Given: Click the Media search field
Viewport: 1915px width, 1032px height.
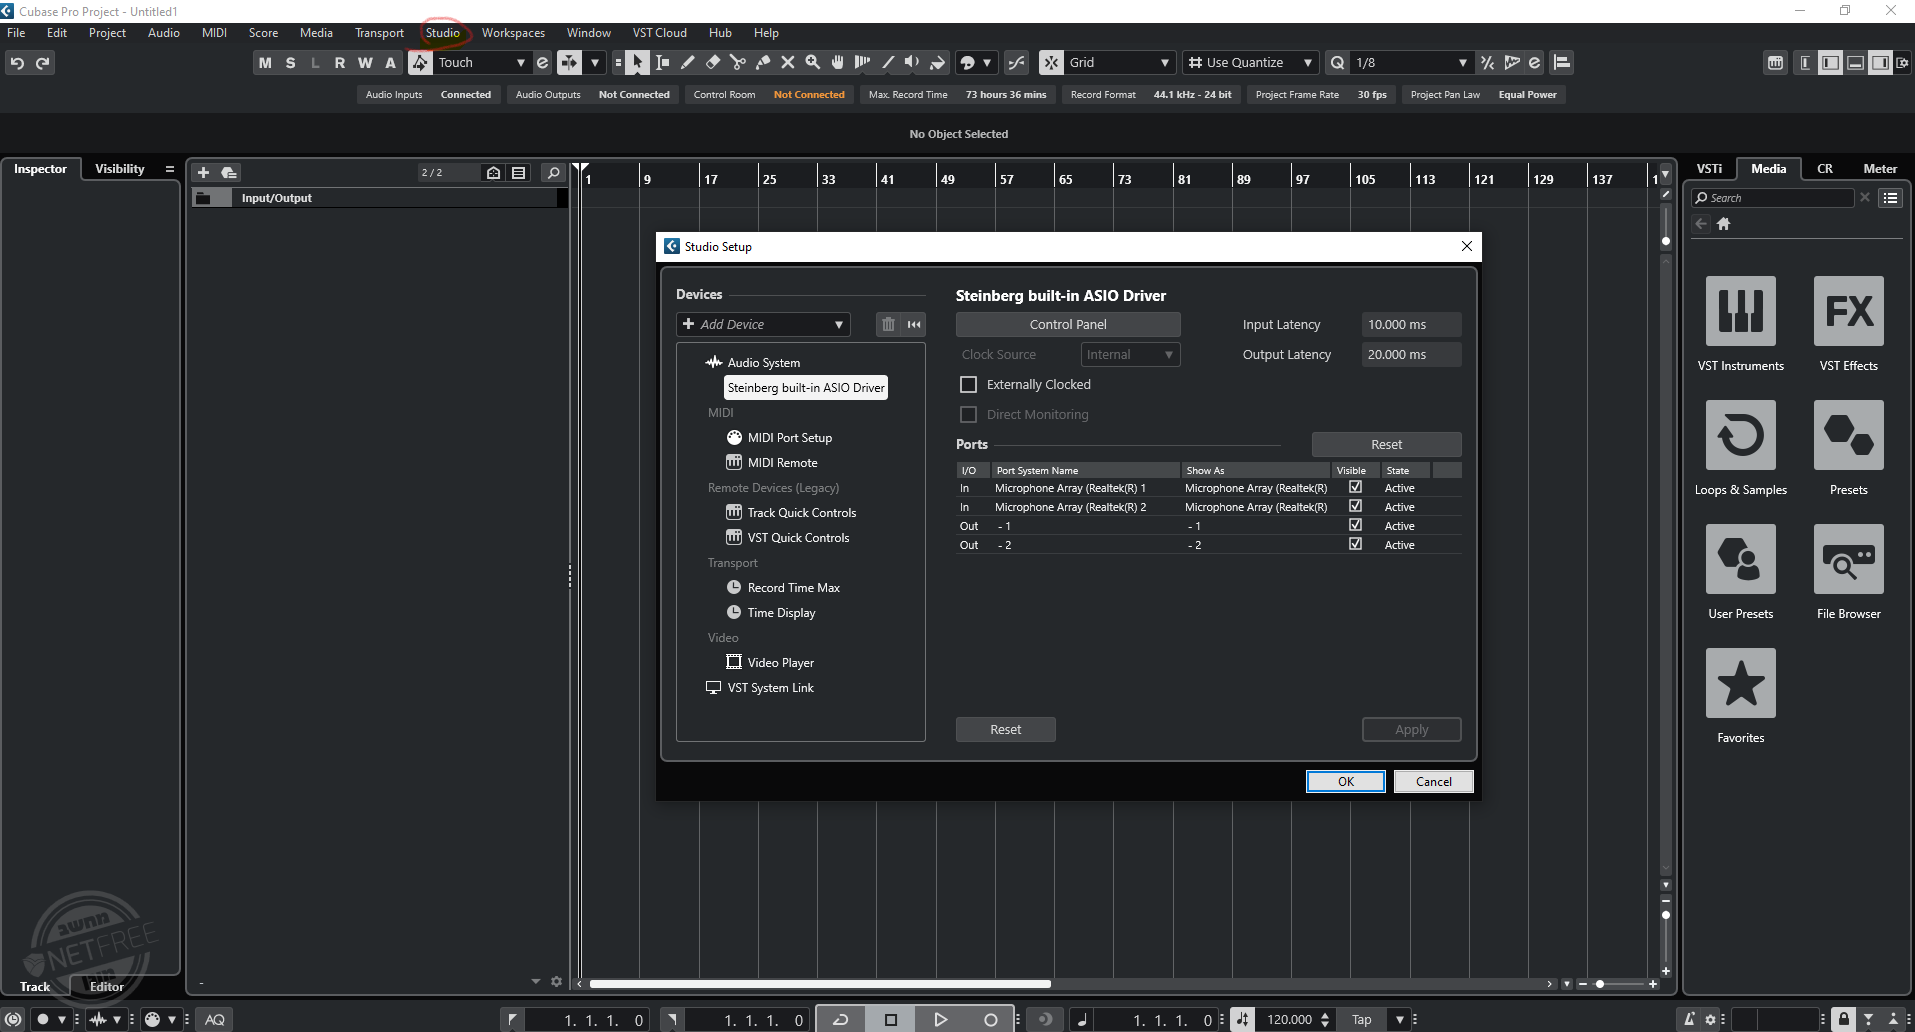Looking at the screenshot, I should 1772,198.
